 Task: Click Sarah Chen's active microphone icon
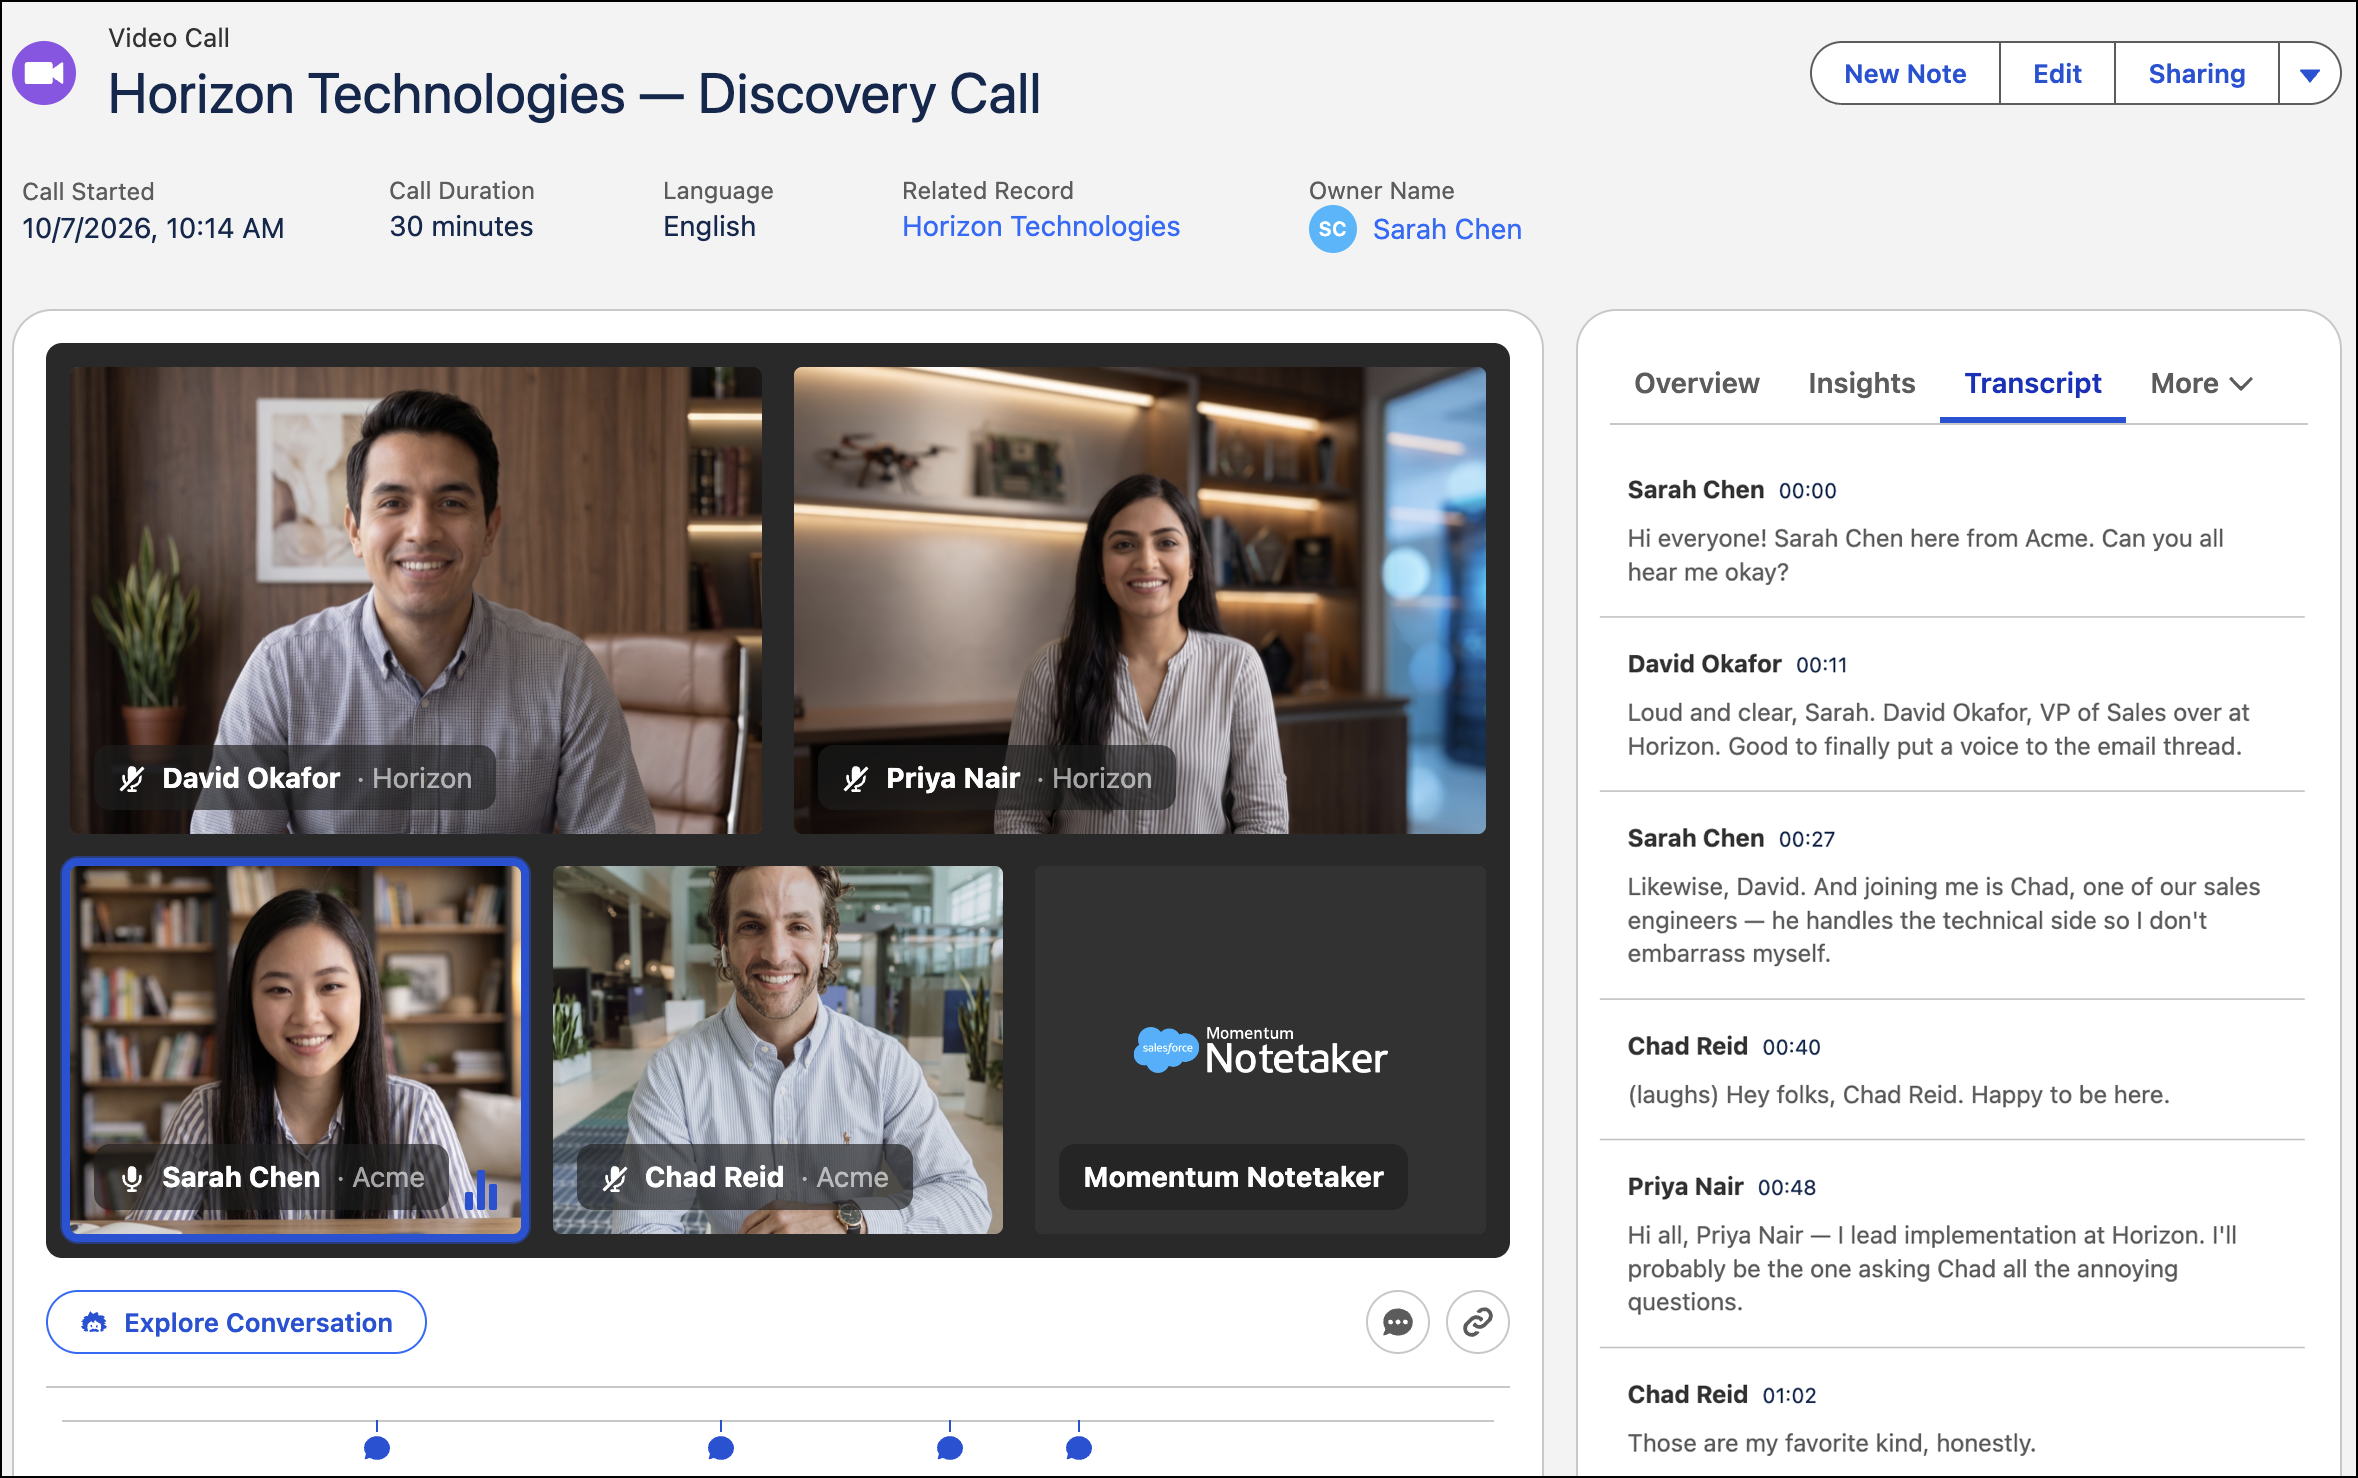[x=131, y=1177]
